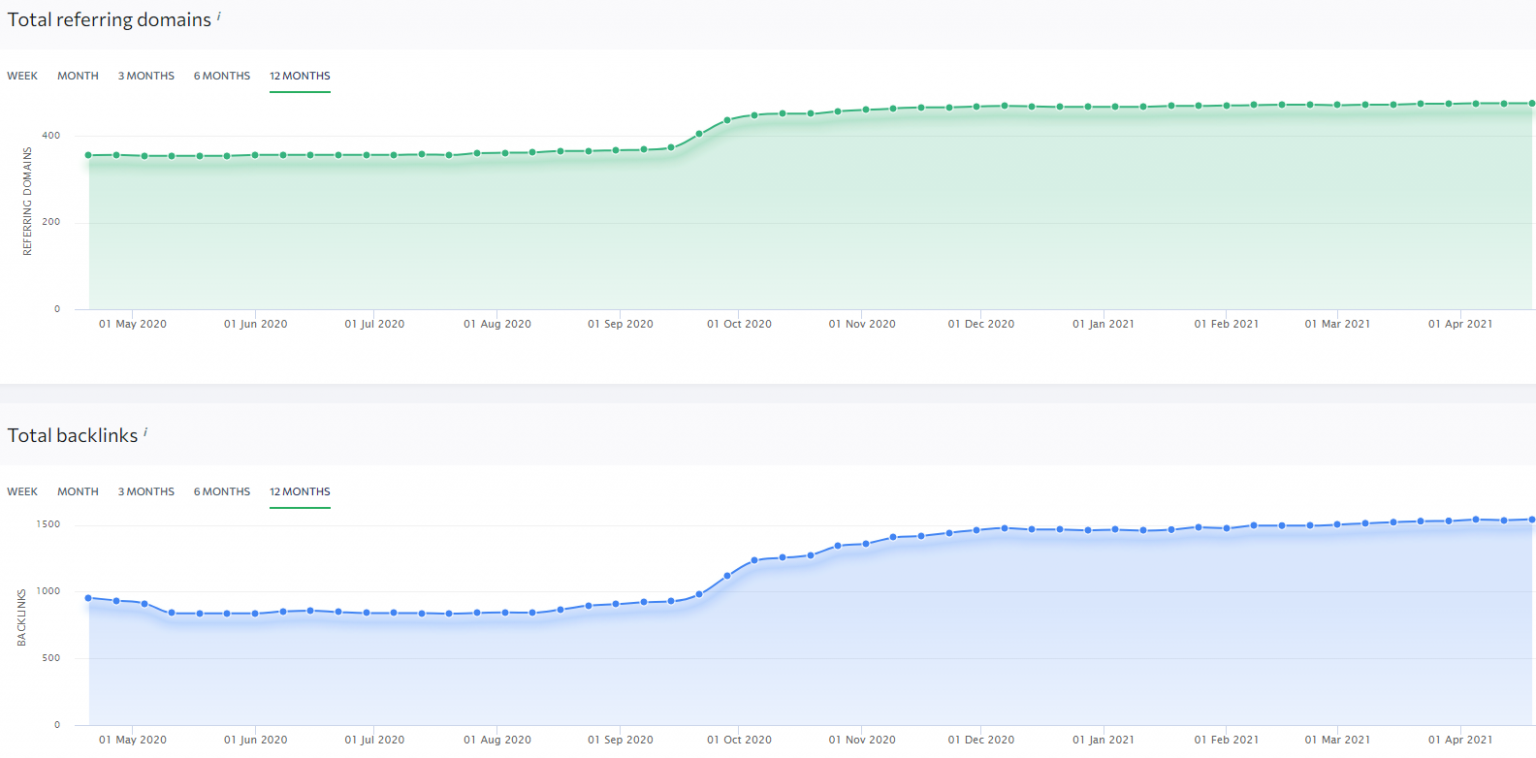Click 01 Jan 2021 on referring domains axis
Screen dimensions: 1536x758
tap(1103, 324)
